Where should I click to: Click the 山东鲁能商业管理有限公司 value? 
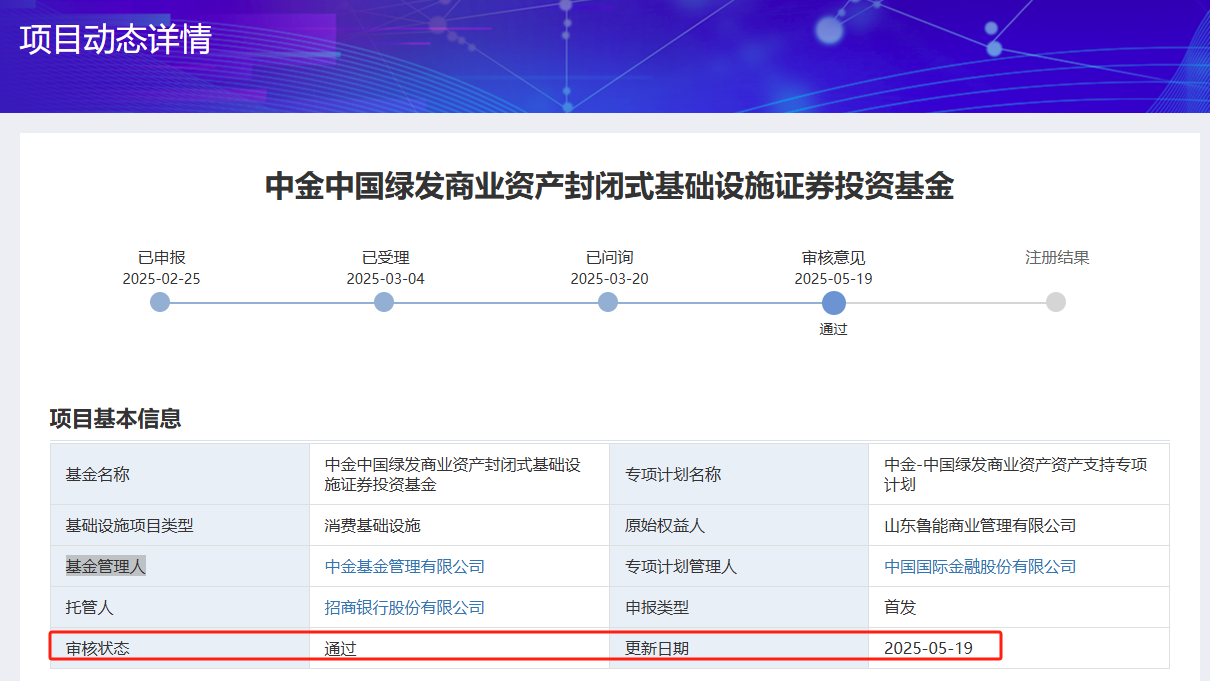click(x=980, y=525)
